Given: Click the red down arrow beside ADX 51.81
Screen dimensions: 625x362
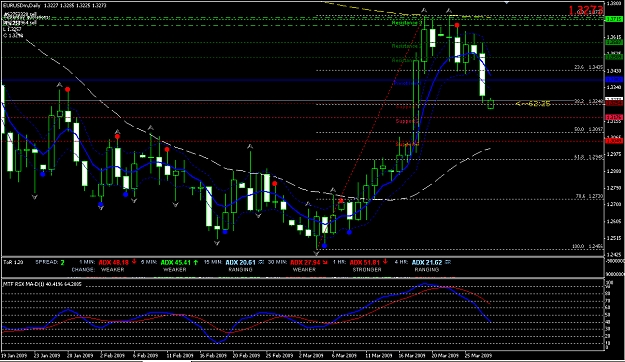Looking at the screenshot, I should click(x=385, y=262).
